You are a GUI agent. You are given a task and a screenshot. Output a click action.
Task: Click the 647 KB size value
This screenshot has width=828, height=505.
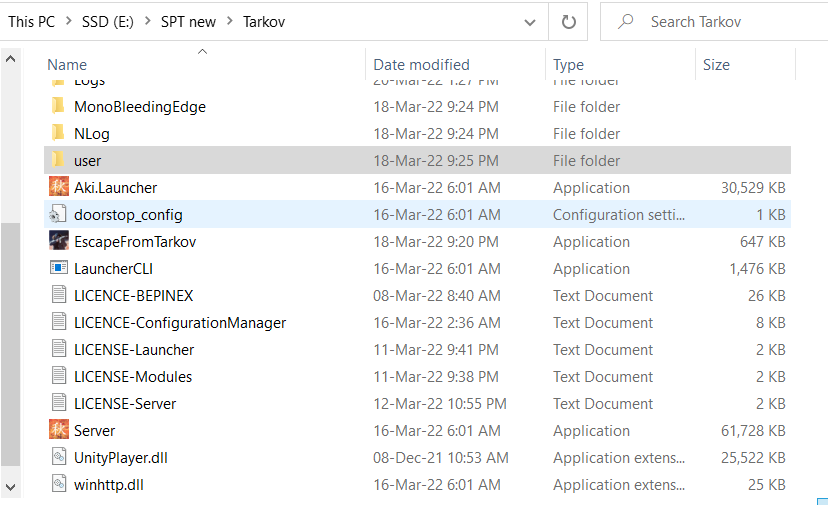(763, 241)
